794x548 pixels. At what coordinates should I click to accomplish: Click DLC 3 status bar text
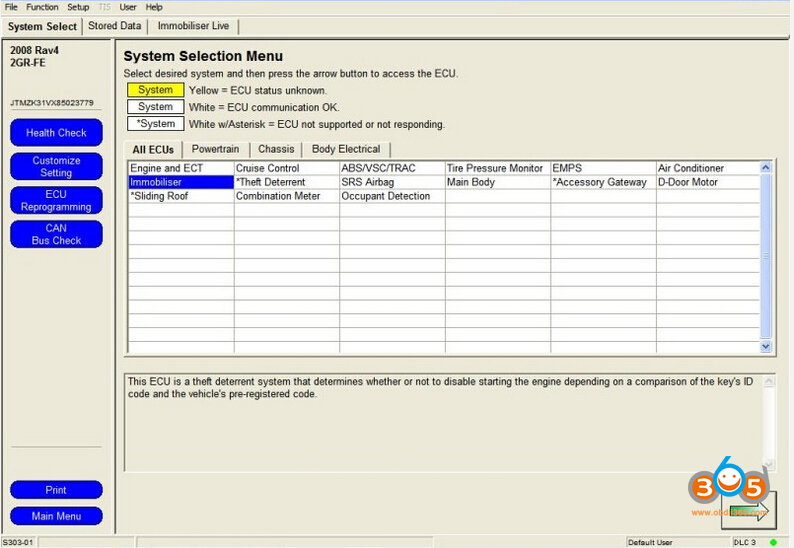tap(744, 542)
